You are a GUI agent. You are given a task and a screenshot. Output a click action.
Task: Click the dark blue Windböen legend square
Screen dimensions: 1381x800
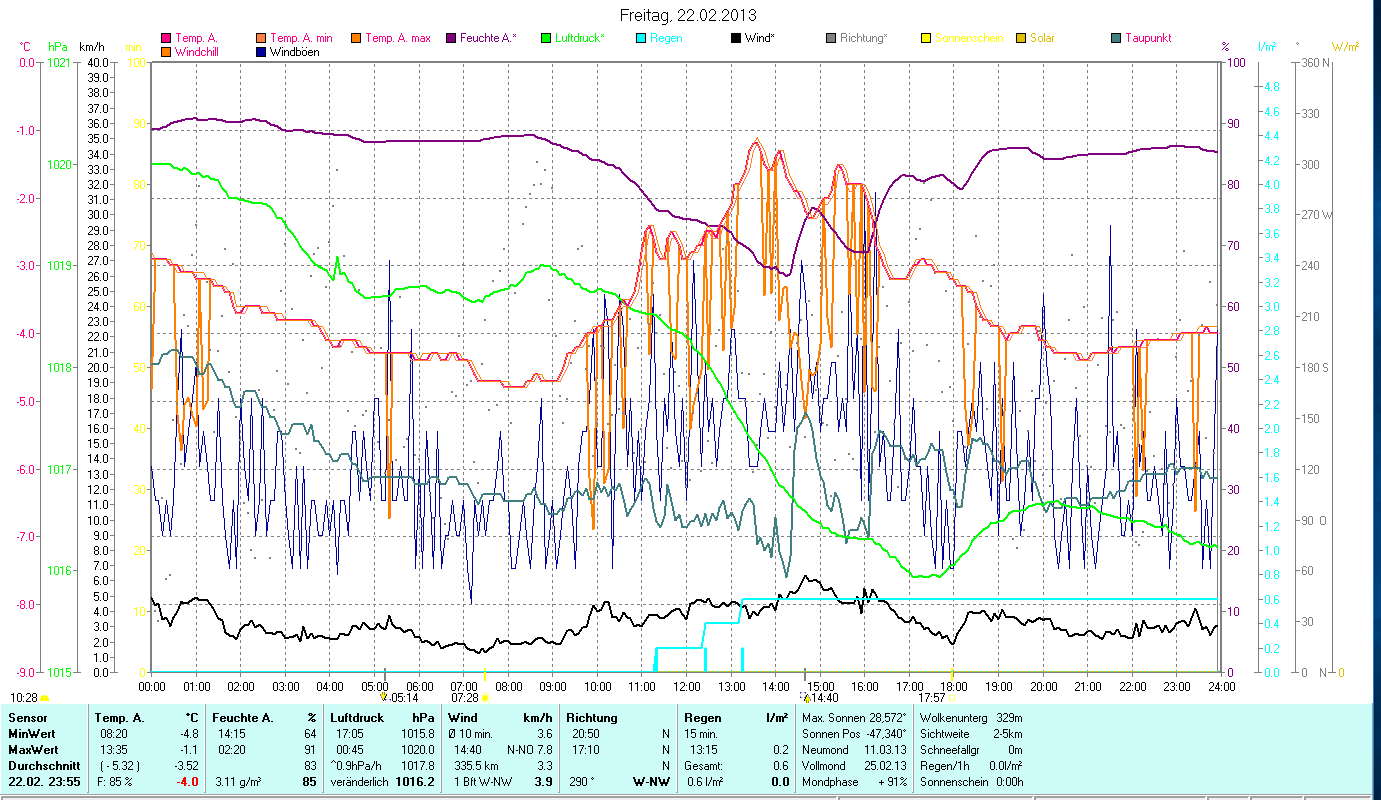point(261,51)
